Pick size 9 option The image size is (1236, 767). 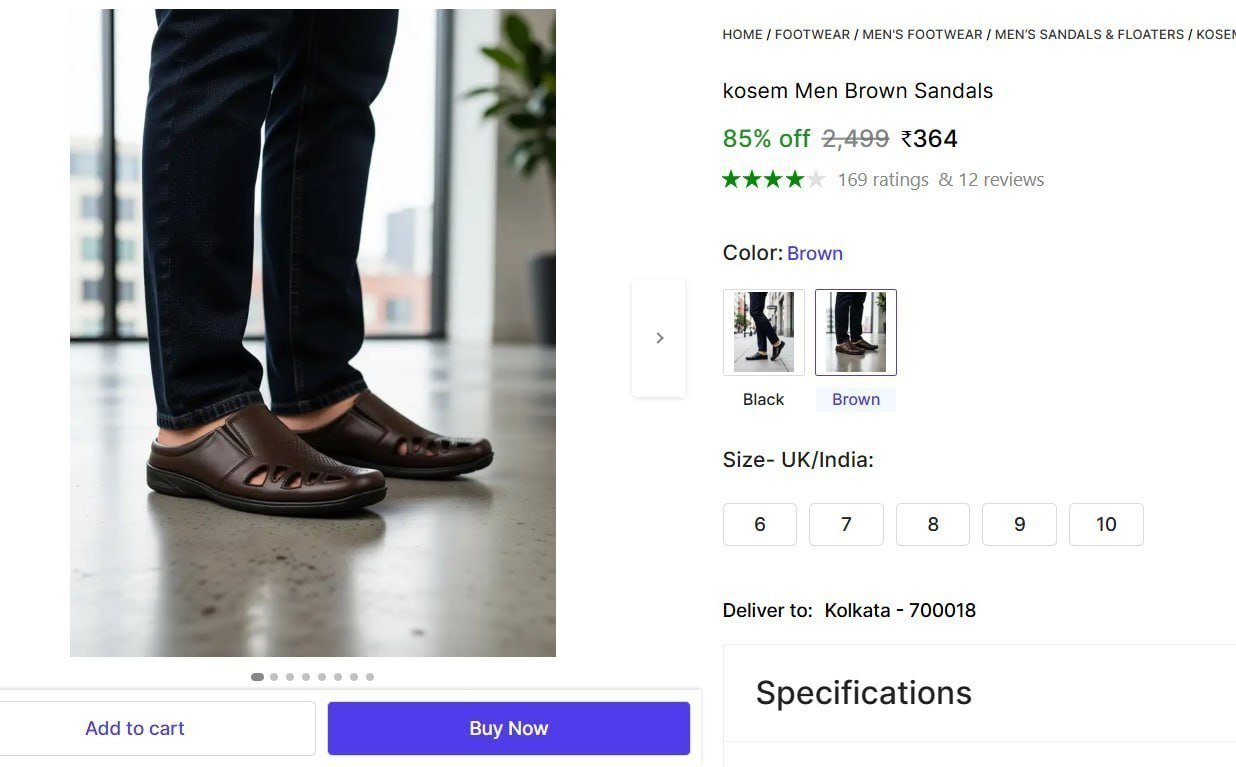pos(1019,524)
